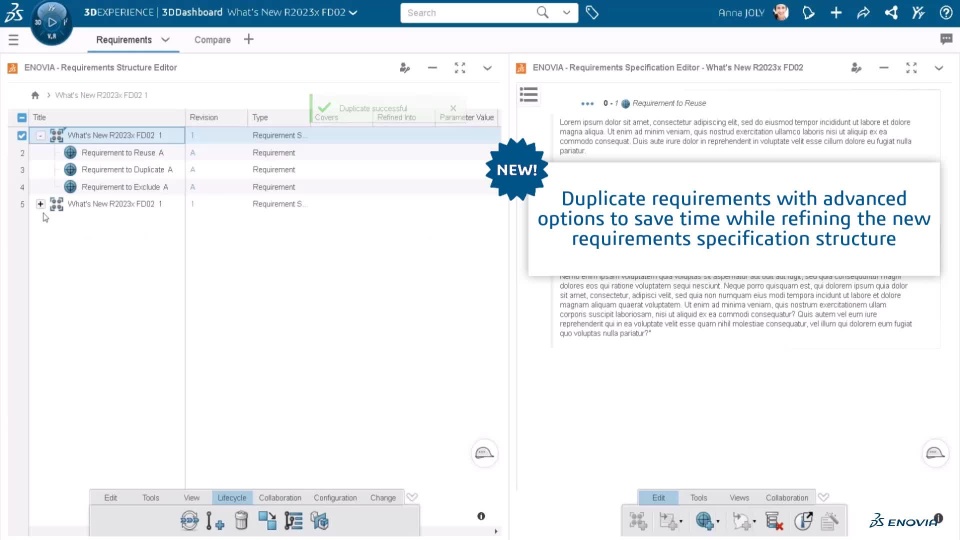960x540 pixels.
Task: Open the Edit tab in Structure Editor toolbar
Action: click(x=110, y=498)
